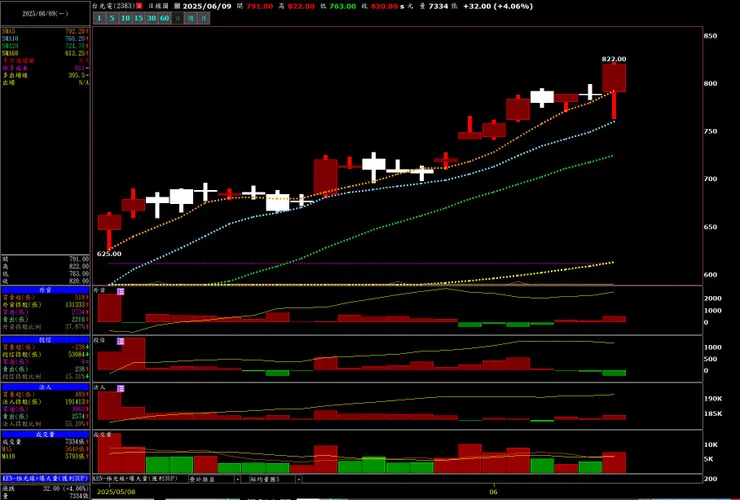Click the small gray square before date 2025/06/09

point(177,6)
